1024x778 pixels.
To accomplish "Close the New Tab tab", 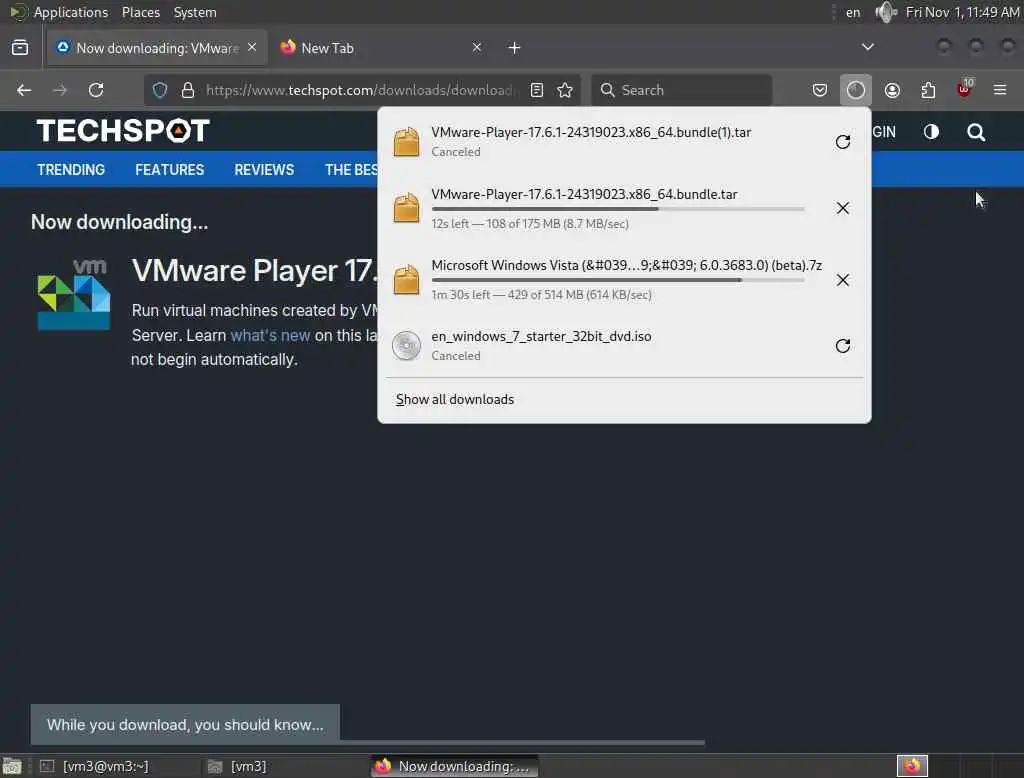I will (477, 48).
